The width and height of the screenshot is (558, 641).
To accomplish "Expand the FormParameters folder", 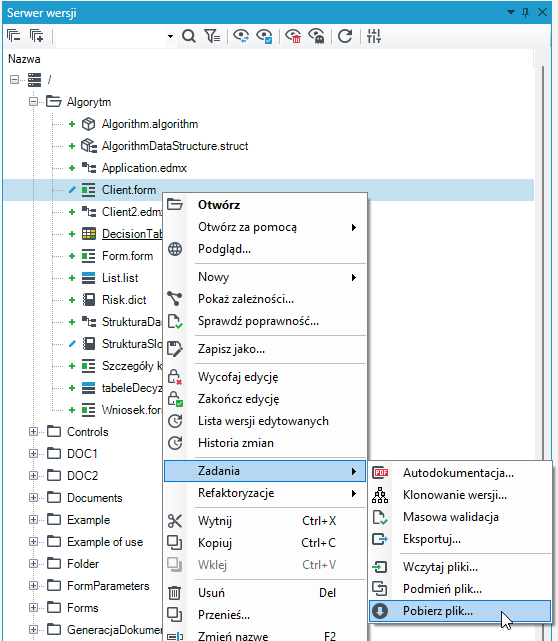I will click(34, 586).
